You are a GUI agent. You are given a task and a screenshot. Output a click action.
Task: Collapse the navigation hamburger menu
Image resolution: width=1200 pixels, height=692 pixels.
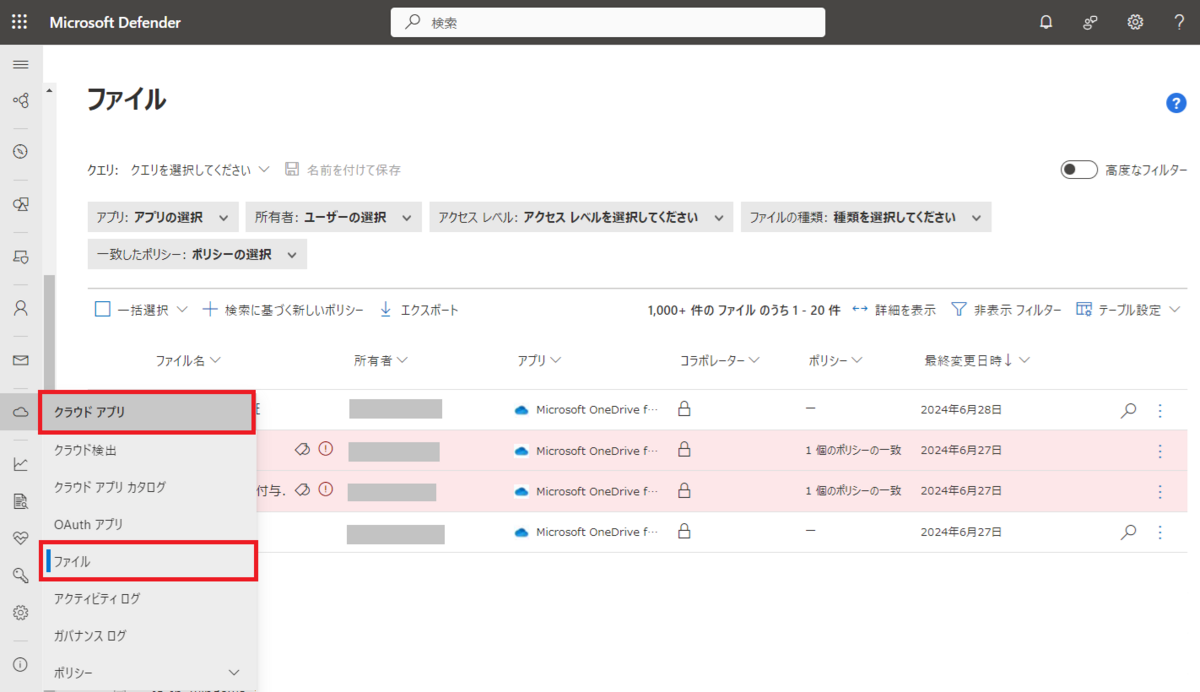tap(20, 64)
